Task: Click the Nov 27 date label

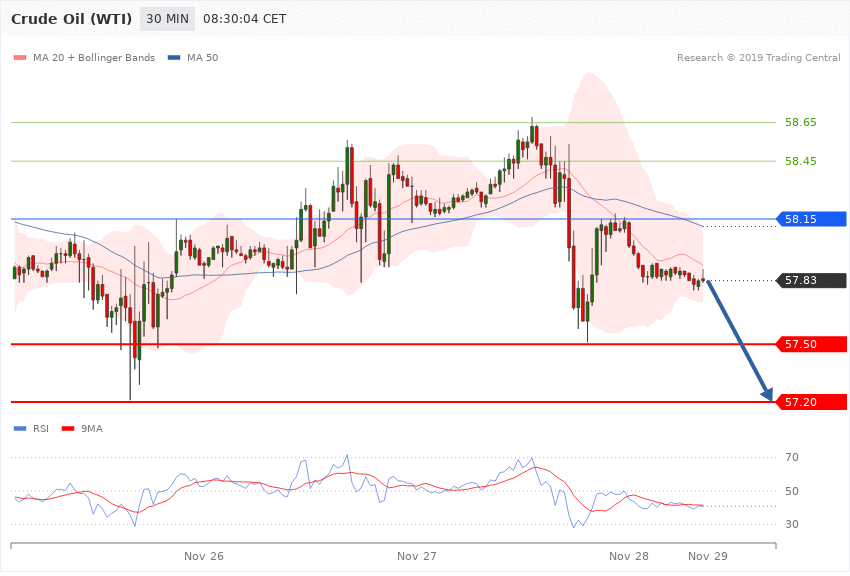Action: [x=416, y=556]
